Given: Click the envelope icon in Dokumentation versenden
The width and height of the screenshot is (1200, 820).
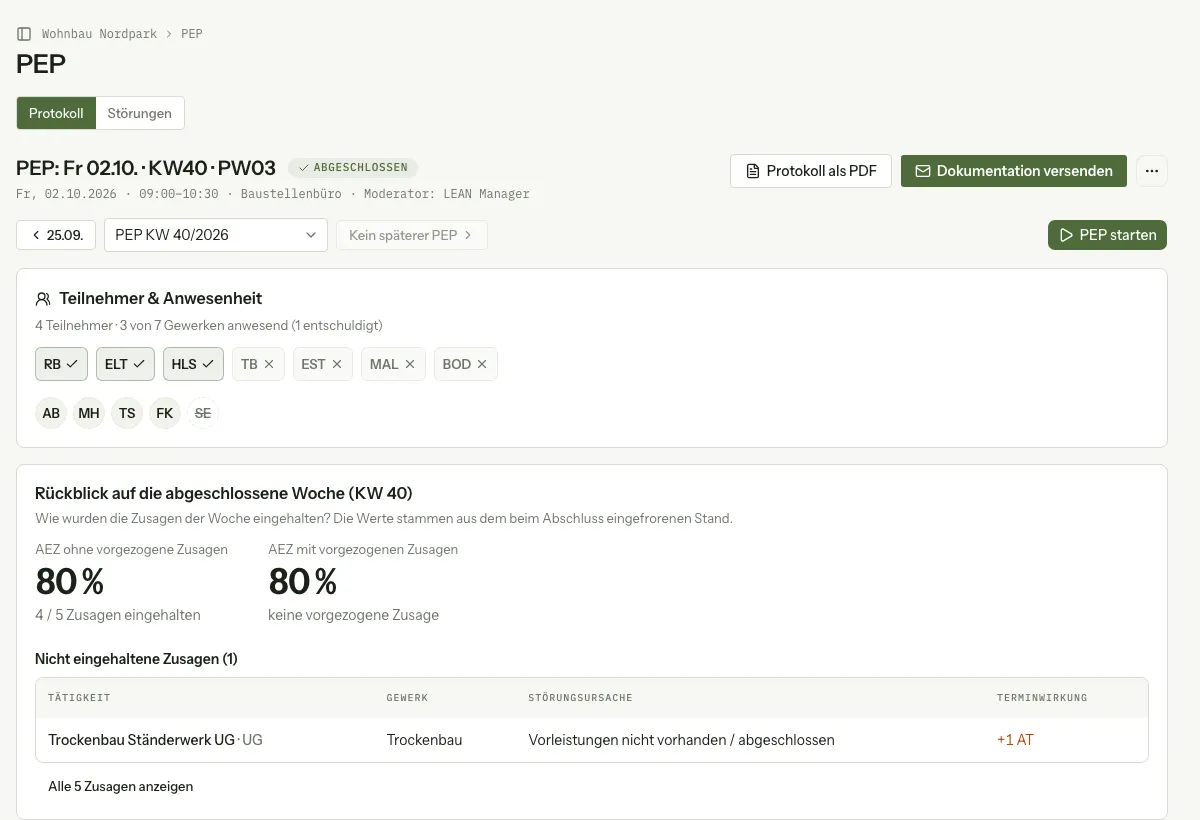Looking at the screenshot, I should point(923,171).
